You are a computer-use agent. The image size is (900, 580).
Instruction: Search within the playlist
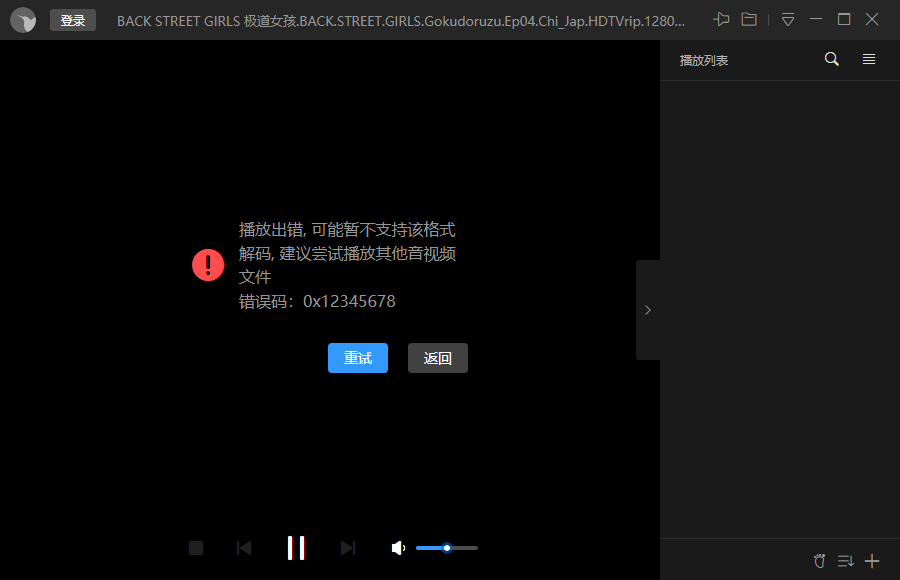pyautogui.click(x=831, y=59)
